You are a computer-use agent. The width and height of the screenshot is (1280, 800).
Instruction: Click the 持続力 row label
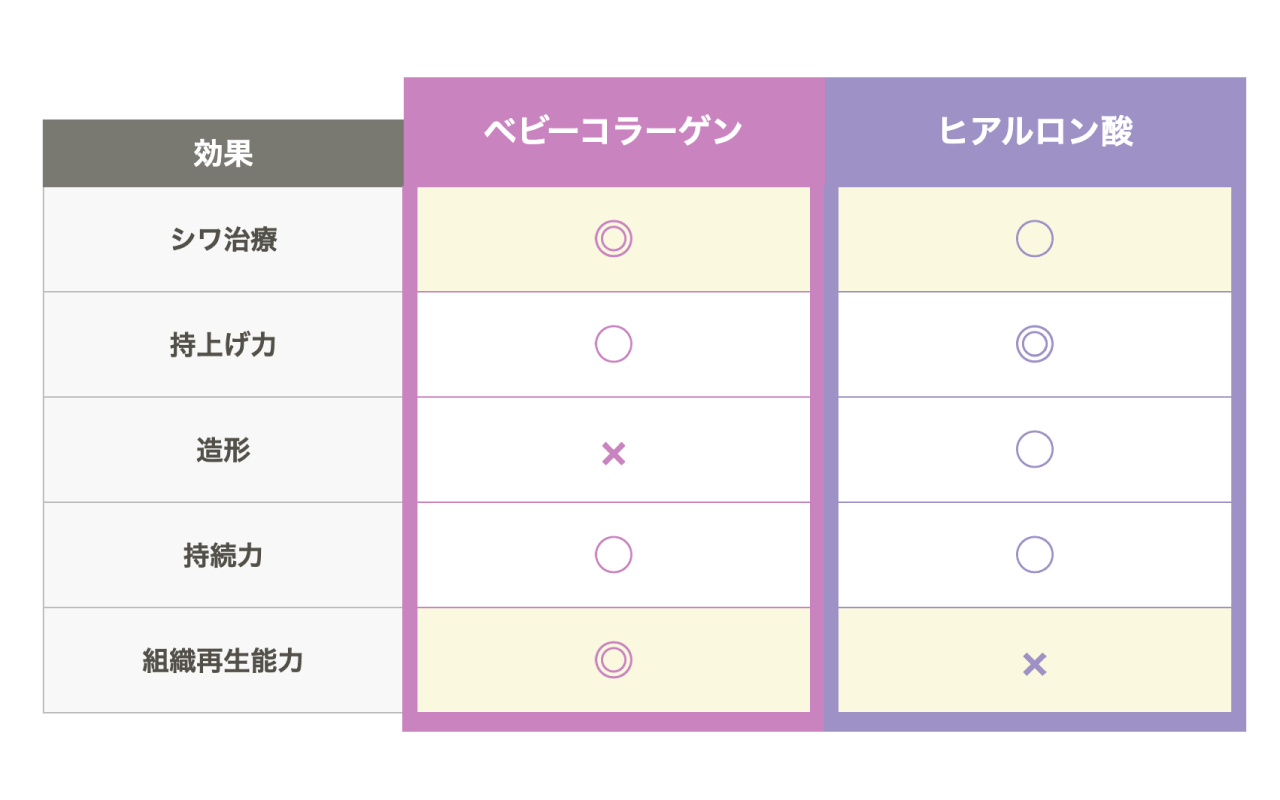[223, 555]
